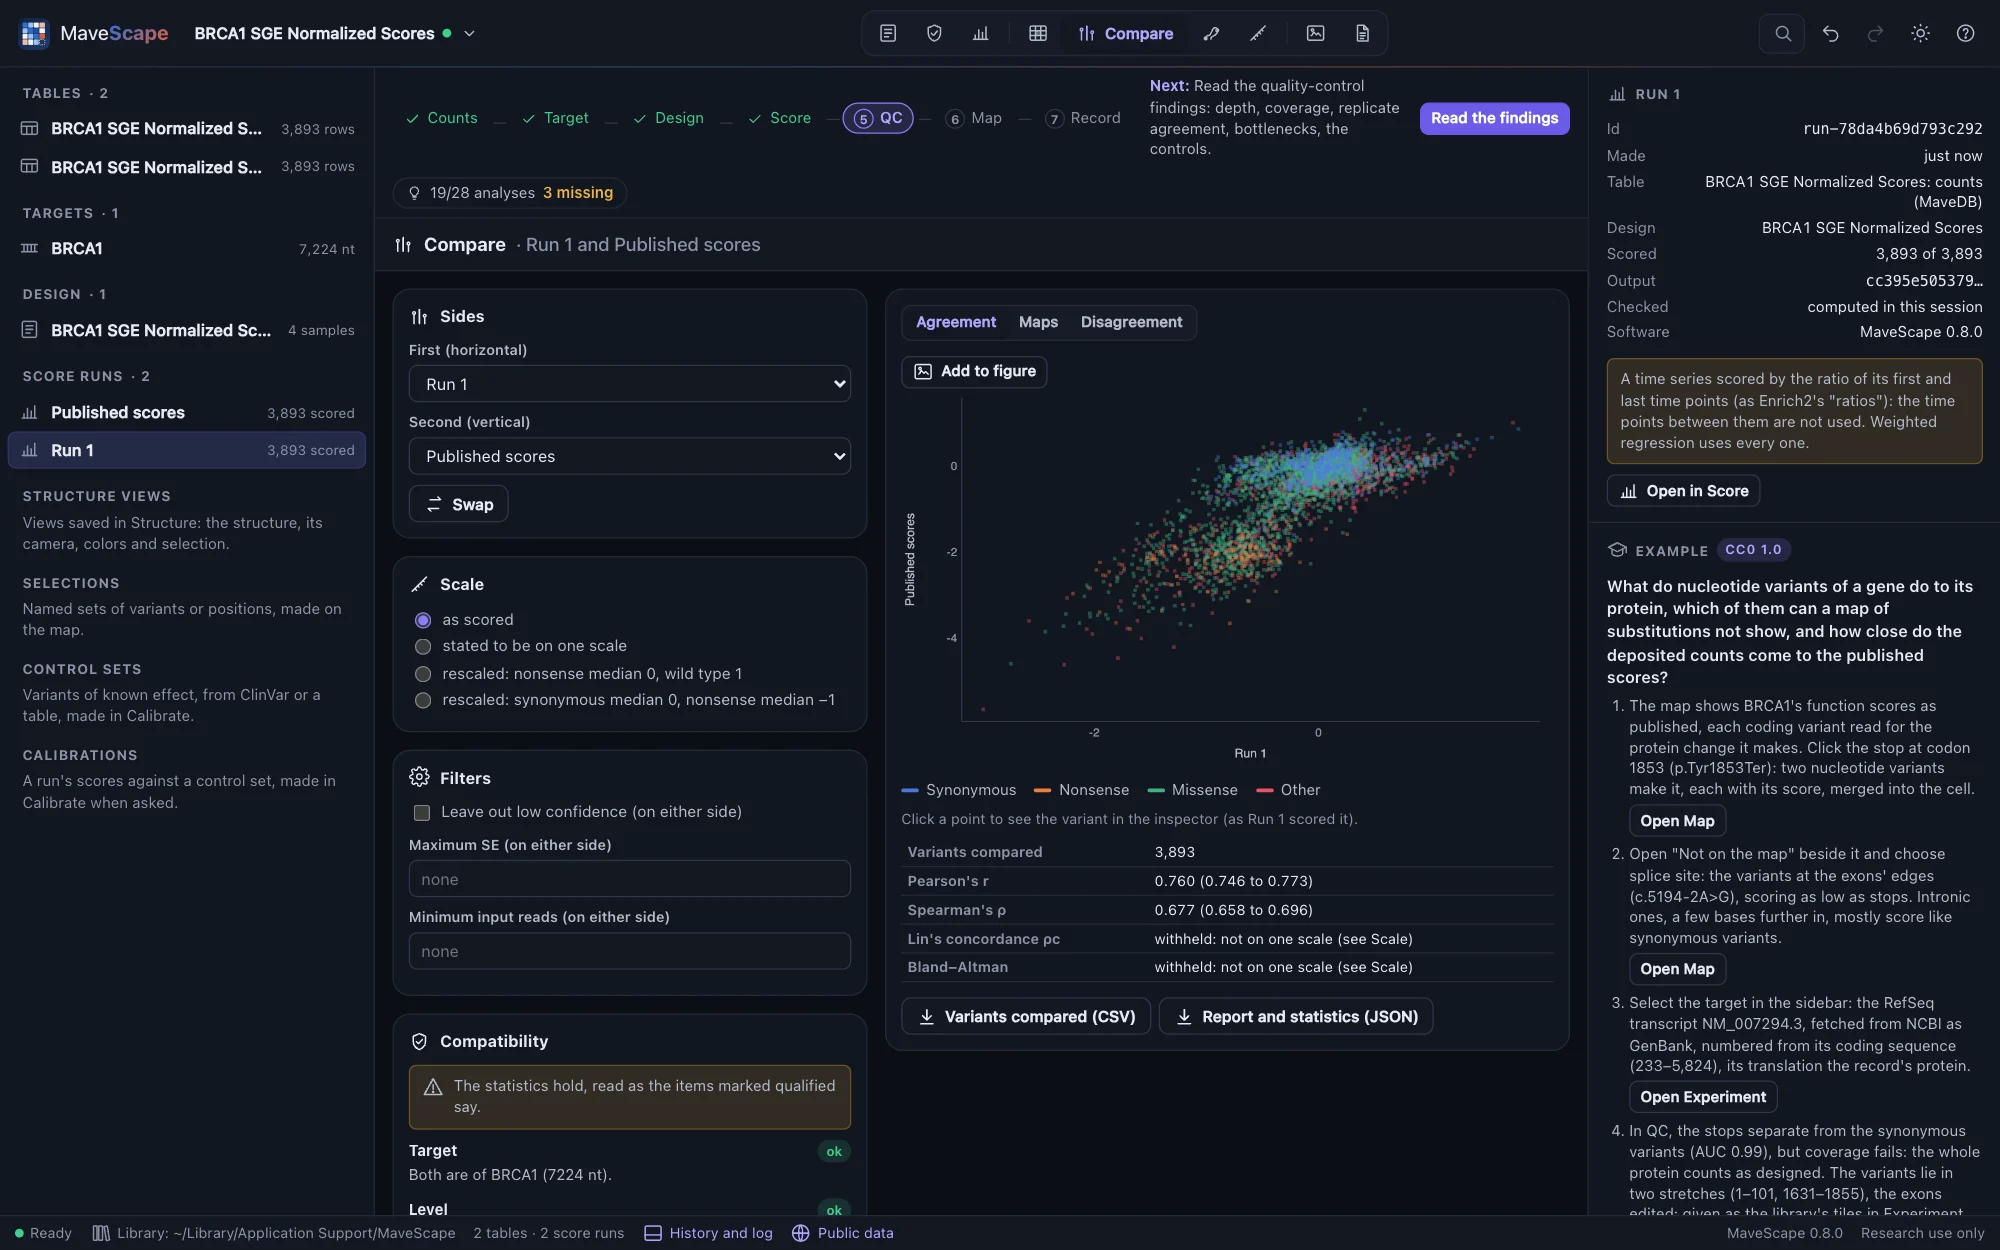The image size is (2000, 1250).
Task: Select the Agreement tab
Action: (x=956, y=322)
